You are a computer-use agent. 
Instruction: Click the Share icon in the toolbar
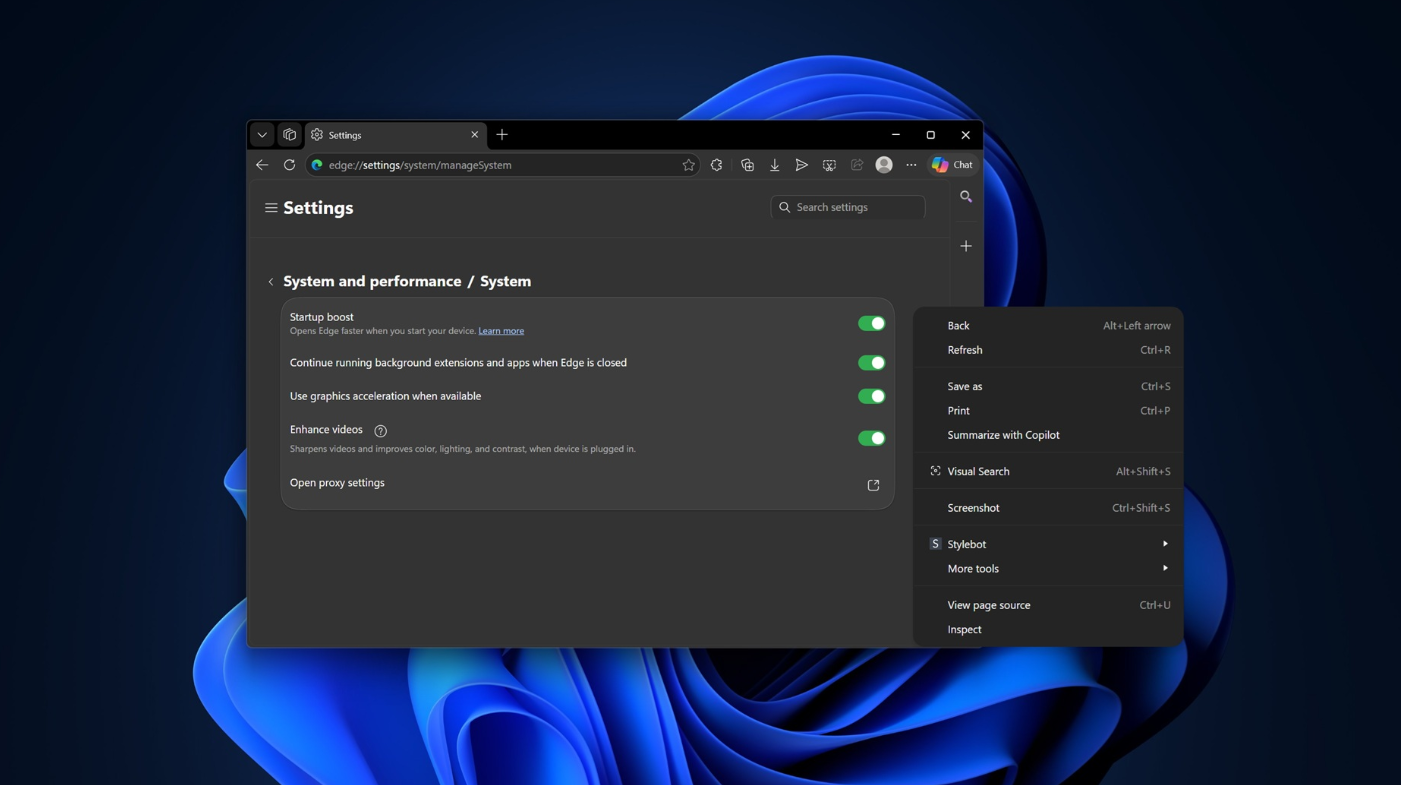pyautogui.click(x=857, y=165)
